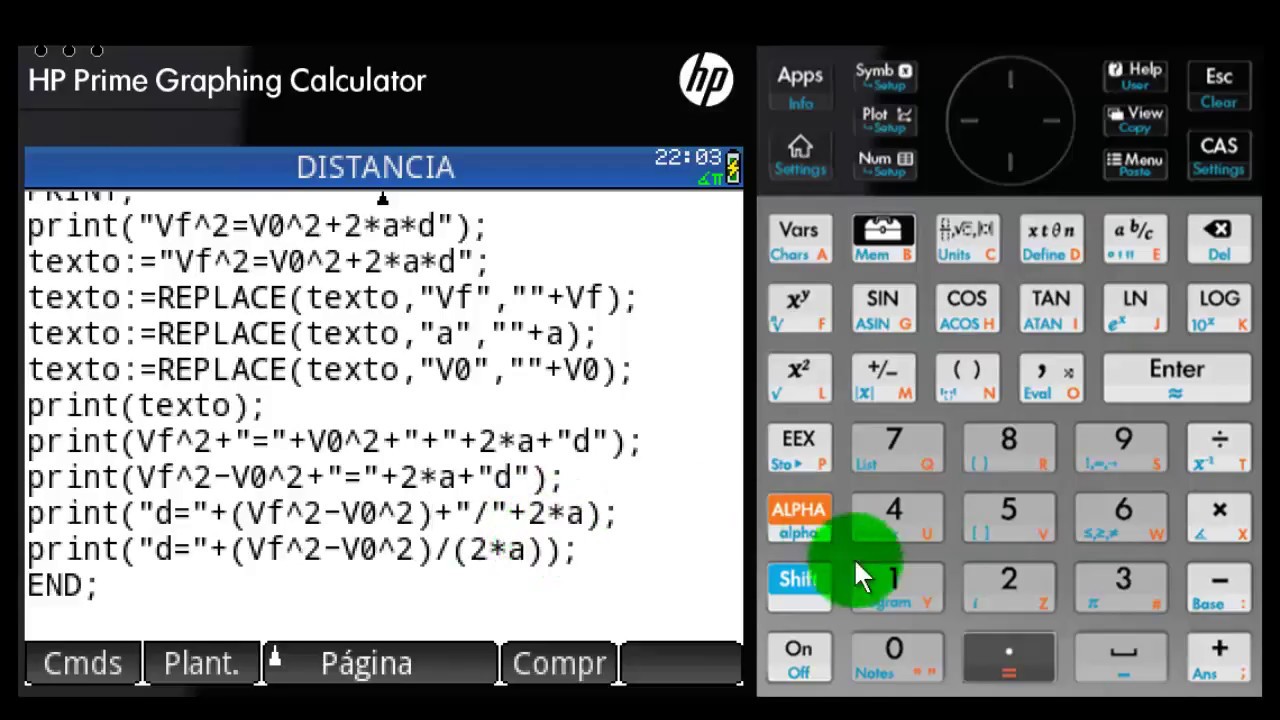Open the Cmds soft menu
The height and width of the screenshot is (720, 1280).
(x=83, y=663)
